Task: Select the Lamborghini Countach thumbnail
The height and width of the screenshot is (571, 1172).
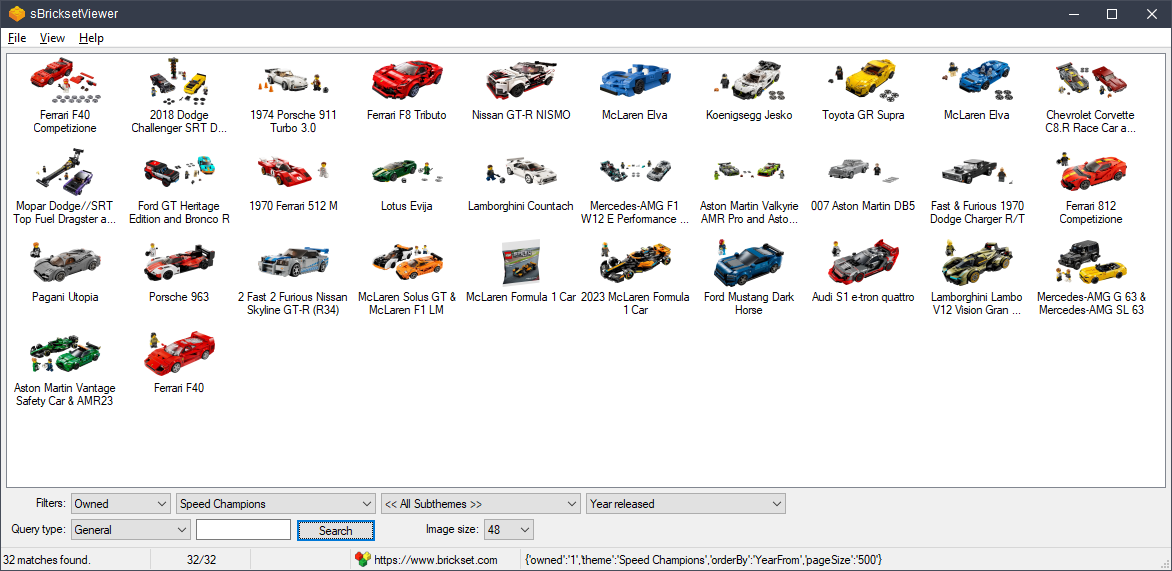Action: point(520,171)
